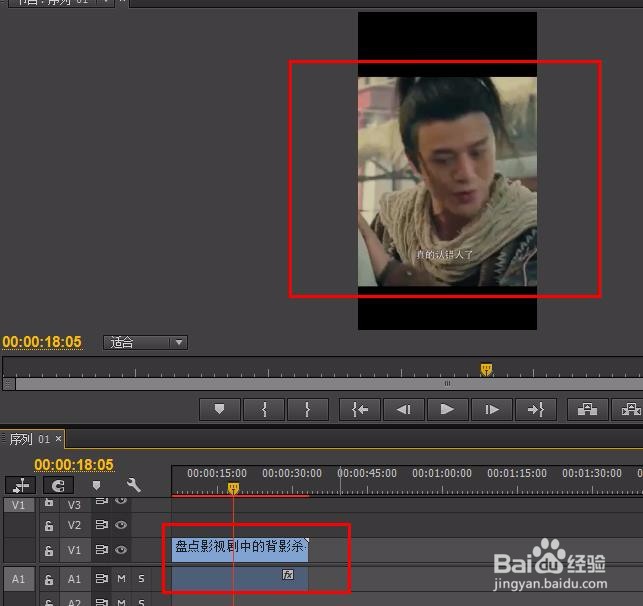Click the Mark In button

(264, 409)
